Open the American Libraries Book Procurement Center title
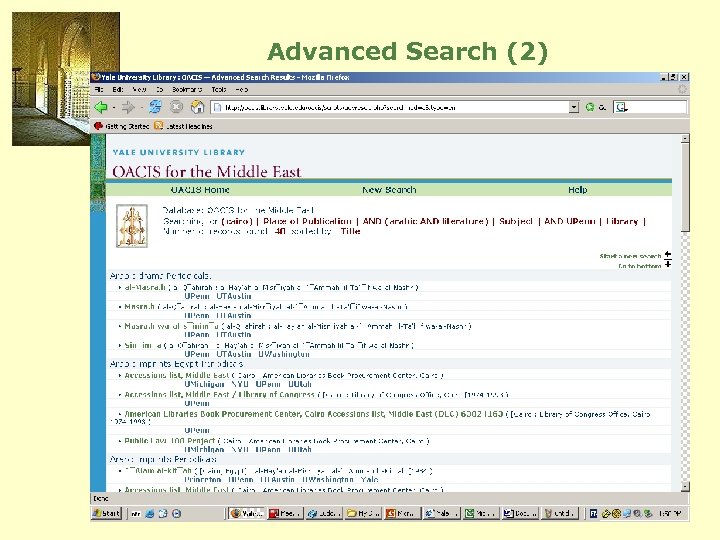Image resolution: width=720 pixels, height=540 pixels. click(314, 414)
